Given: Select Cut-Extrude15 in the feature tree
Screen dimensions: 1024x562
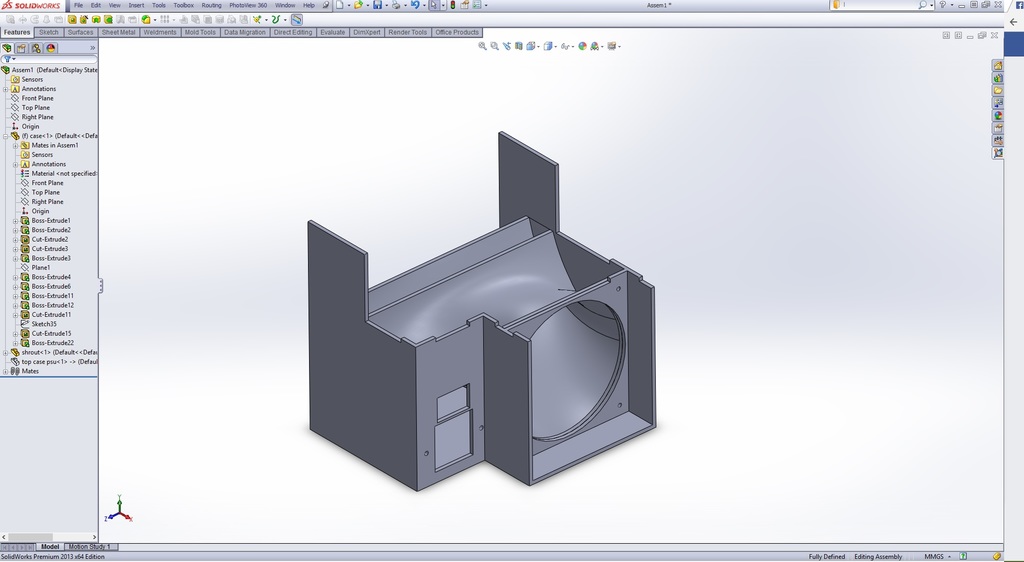Looking at the screenshot, I should click(x=51, y=333).
